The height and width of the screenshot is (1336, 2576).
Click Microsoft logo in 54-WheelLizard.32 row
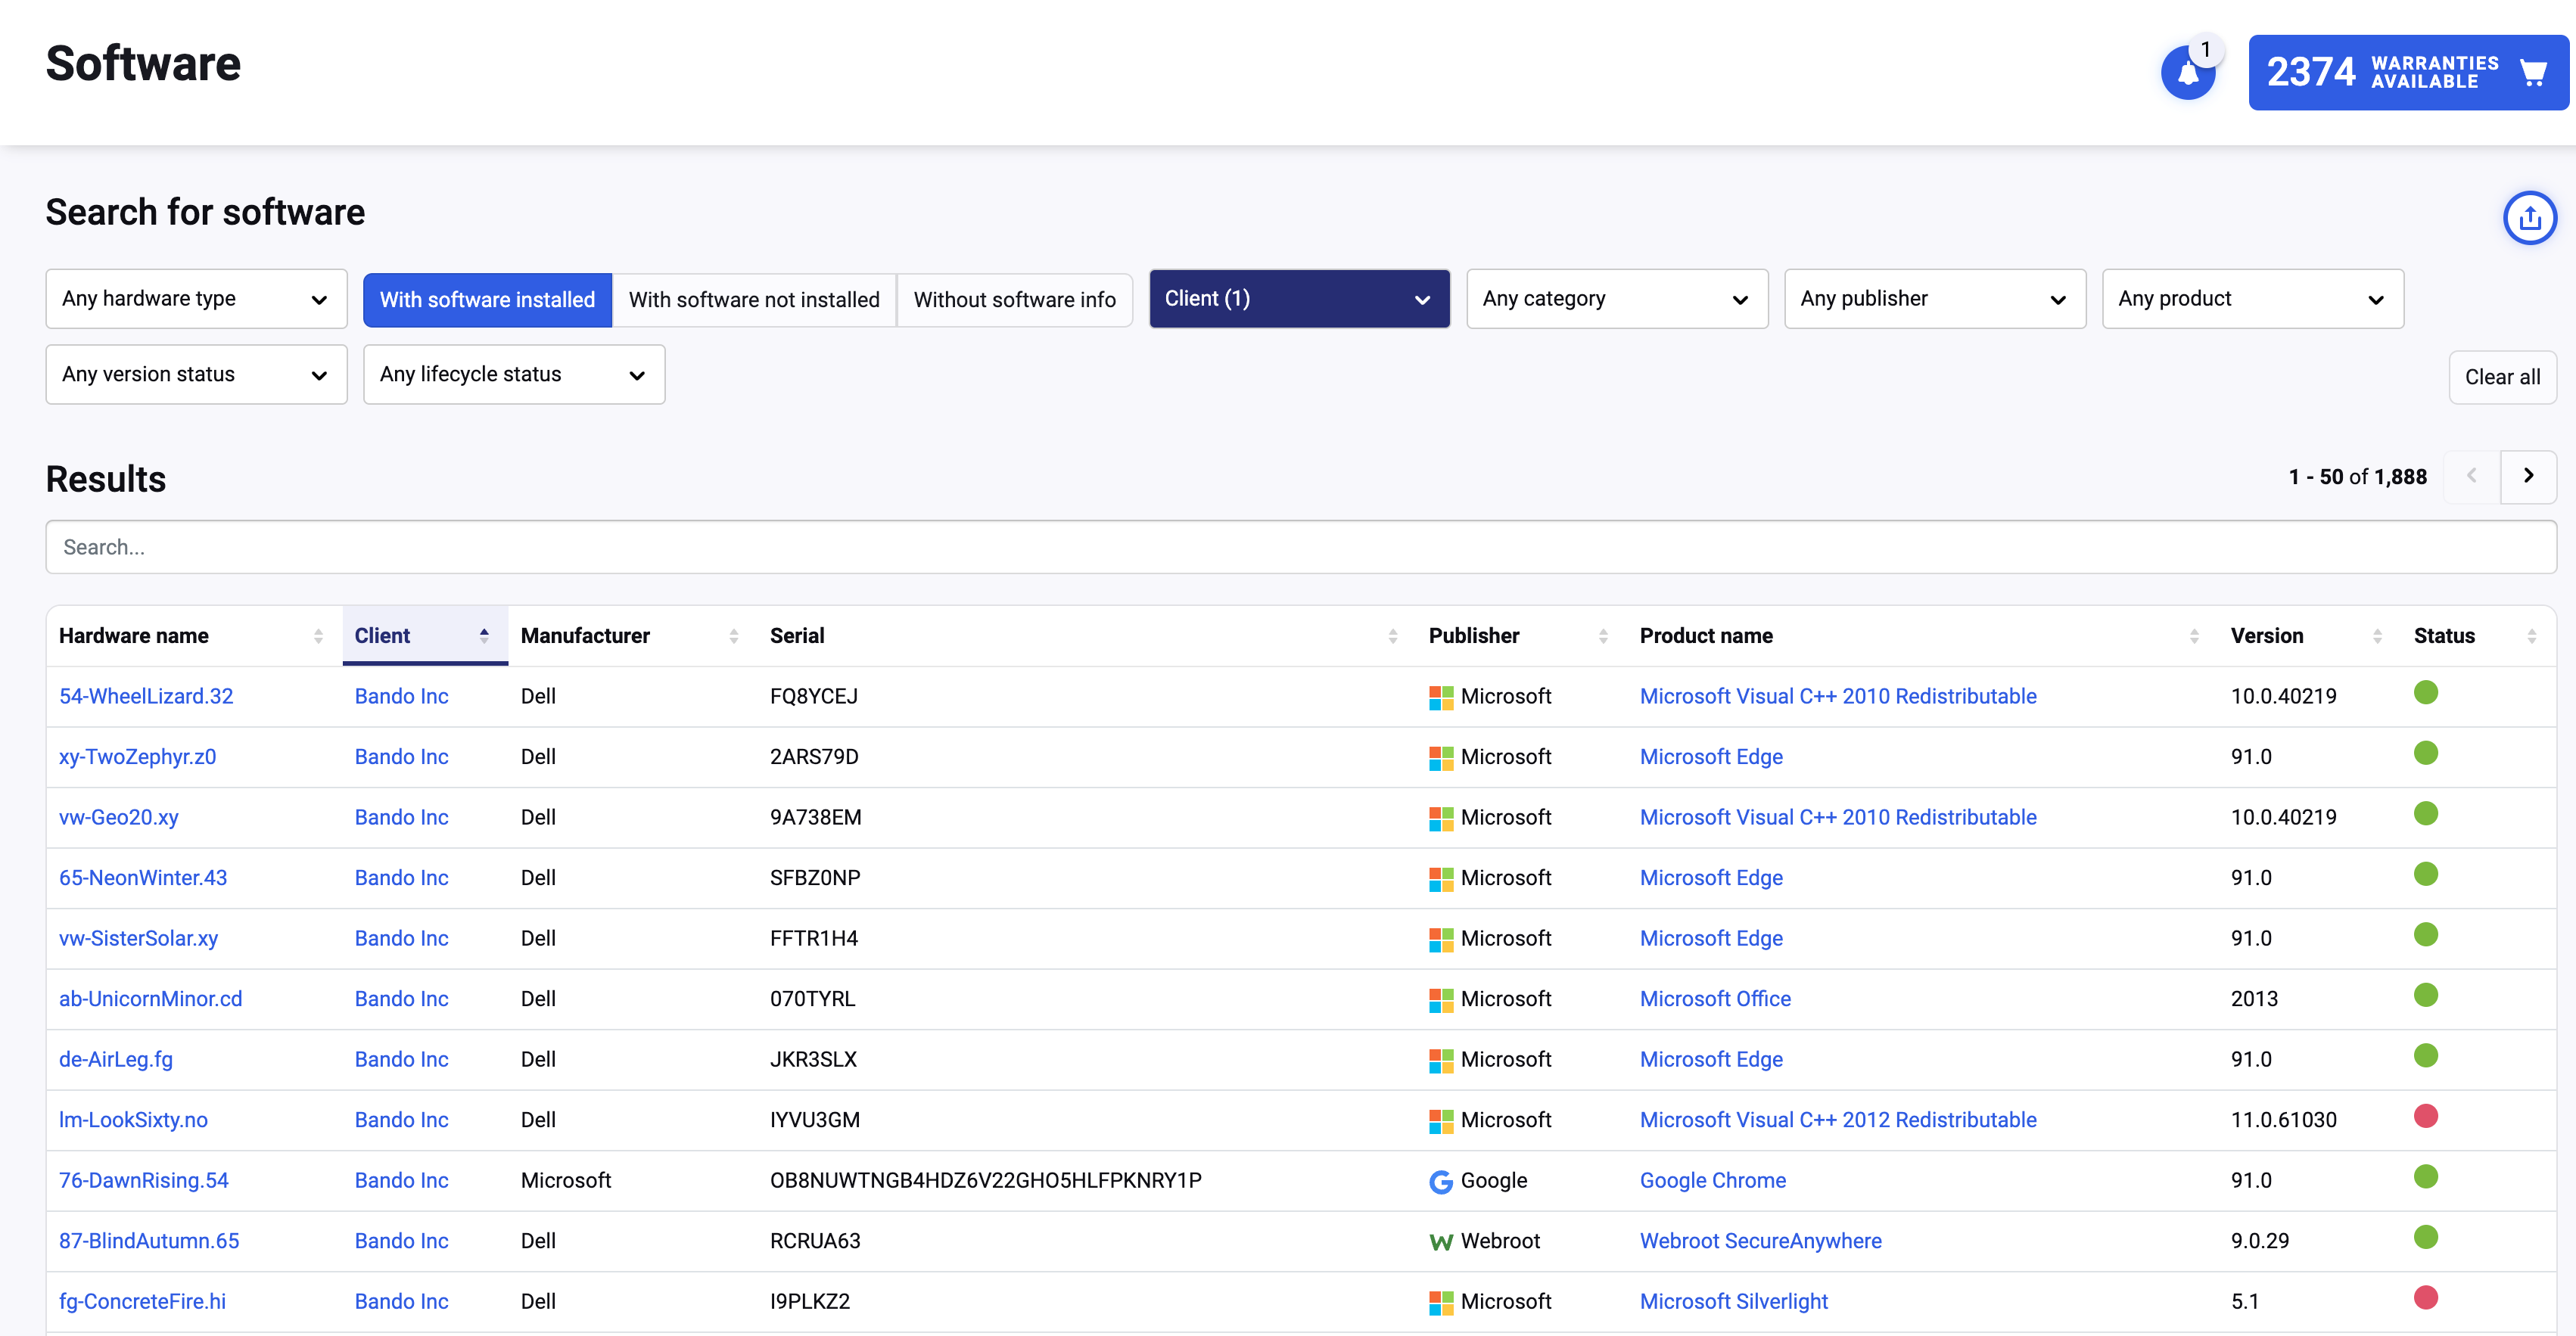pyautogui.click(x=1441, y=697)
